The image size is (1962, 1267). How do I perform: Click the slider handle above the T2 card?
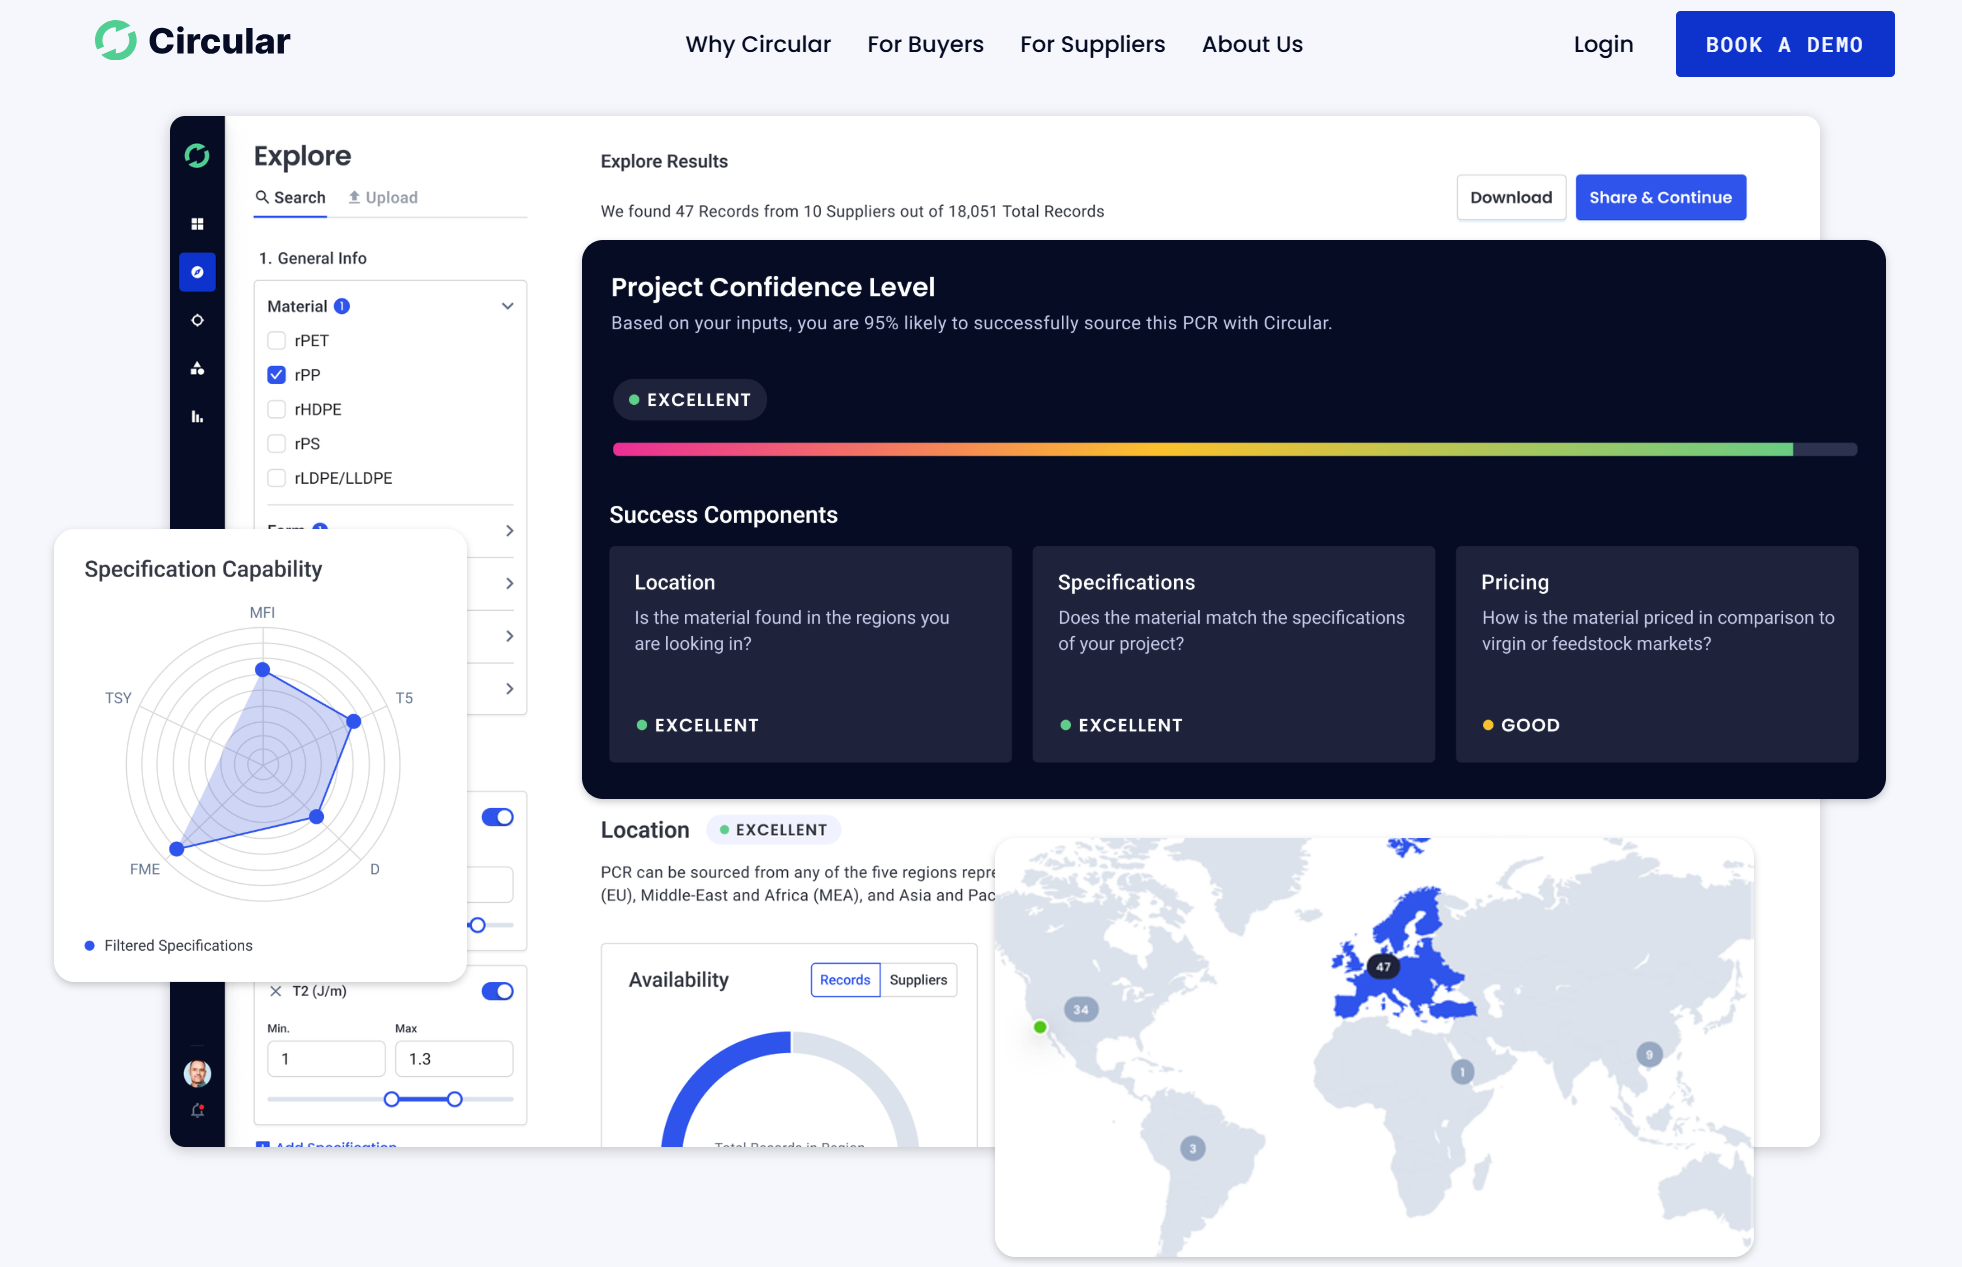[x=477, y=925]
